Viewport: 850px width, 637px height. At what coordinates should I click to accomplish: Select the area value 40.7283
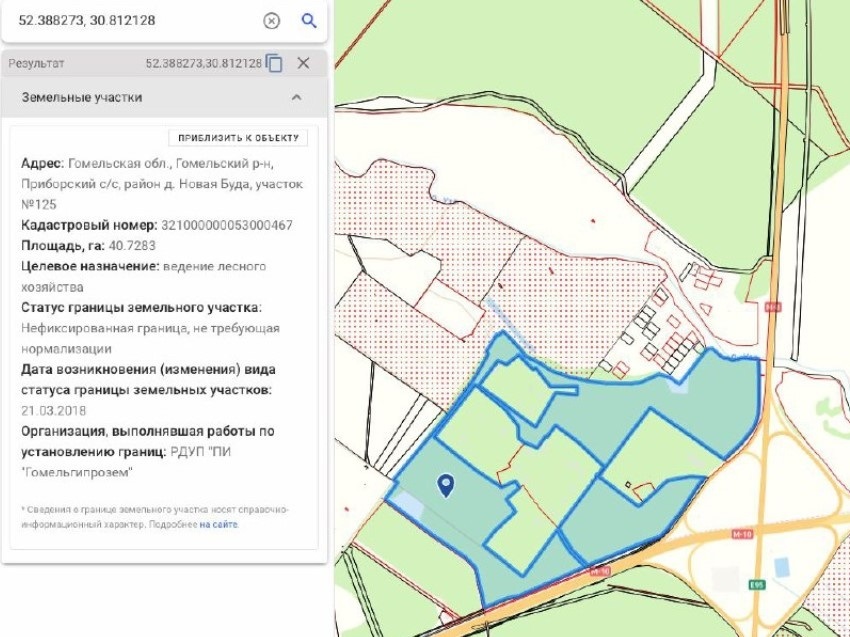[132, 246]
